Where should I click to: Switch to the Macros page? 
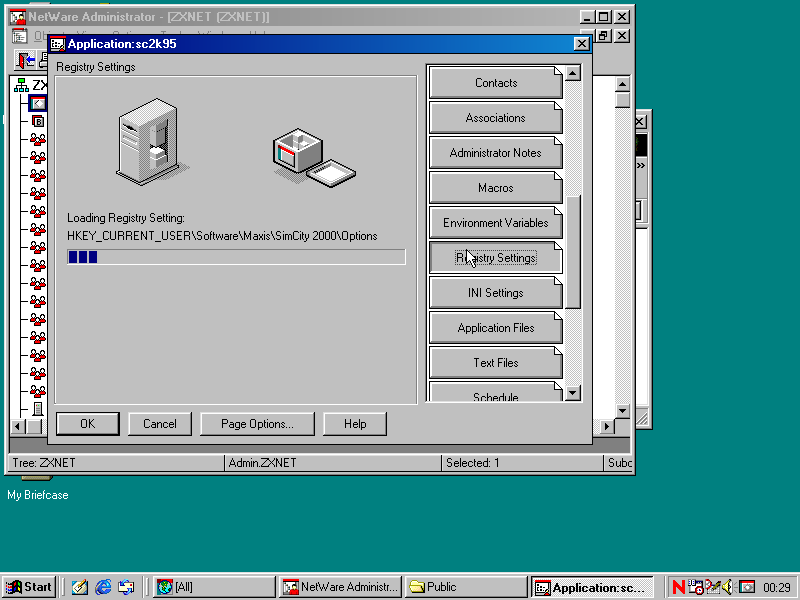(x=496, y=188)
